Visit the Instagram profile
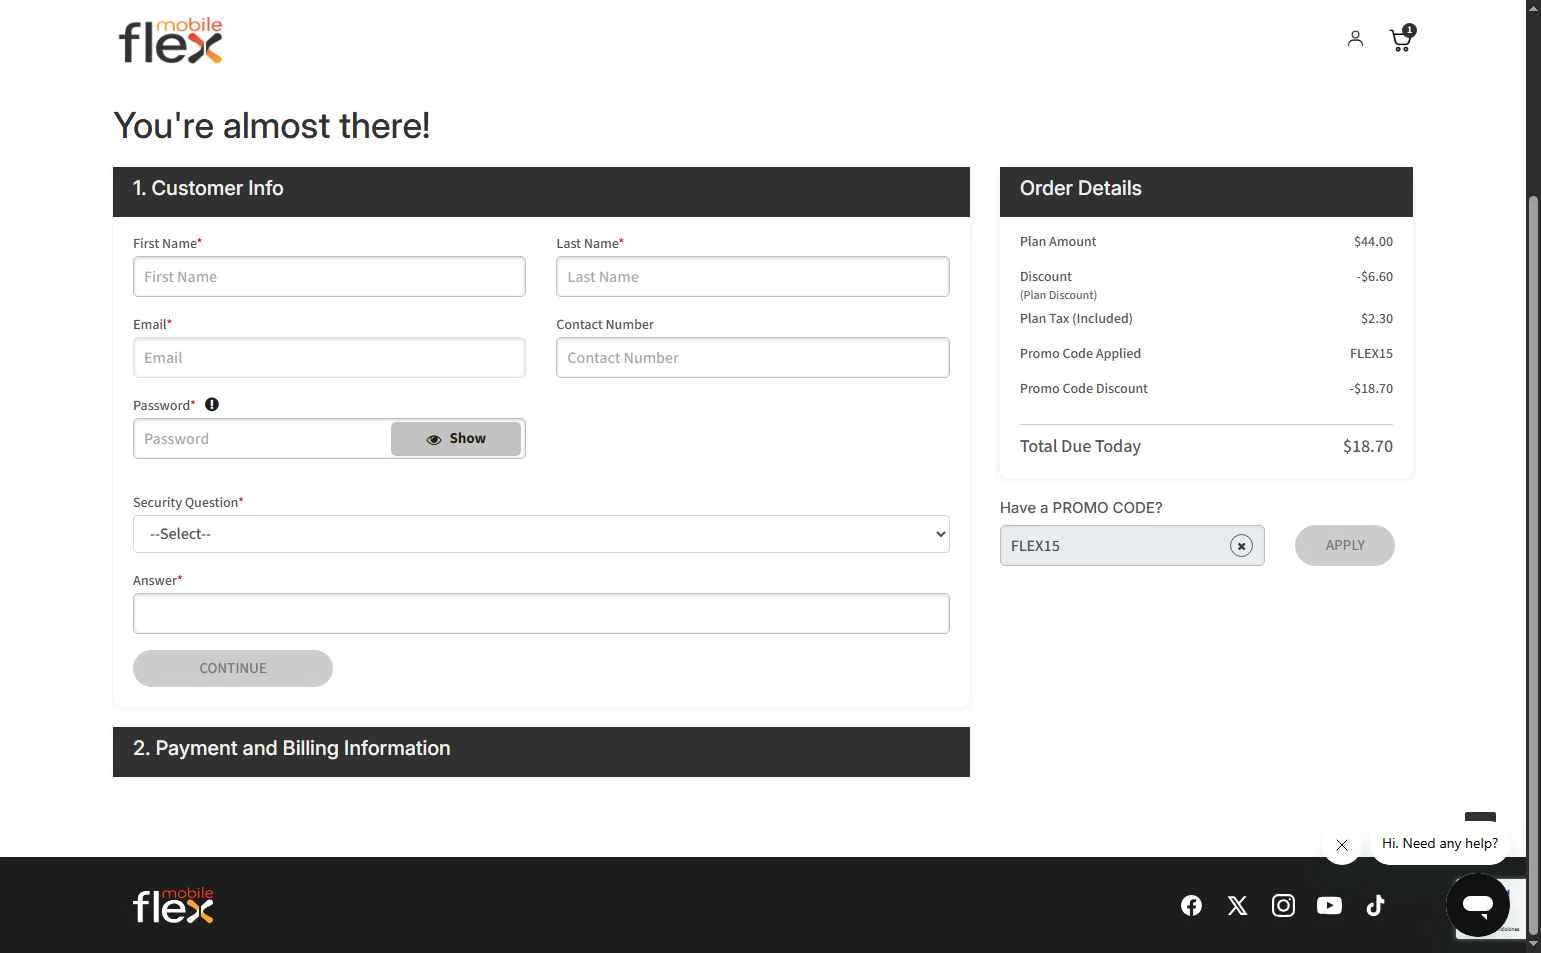 [1283, 905]
